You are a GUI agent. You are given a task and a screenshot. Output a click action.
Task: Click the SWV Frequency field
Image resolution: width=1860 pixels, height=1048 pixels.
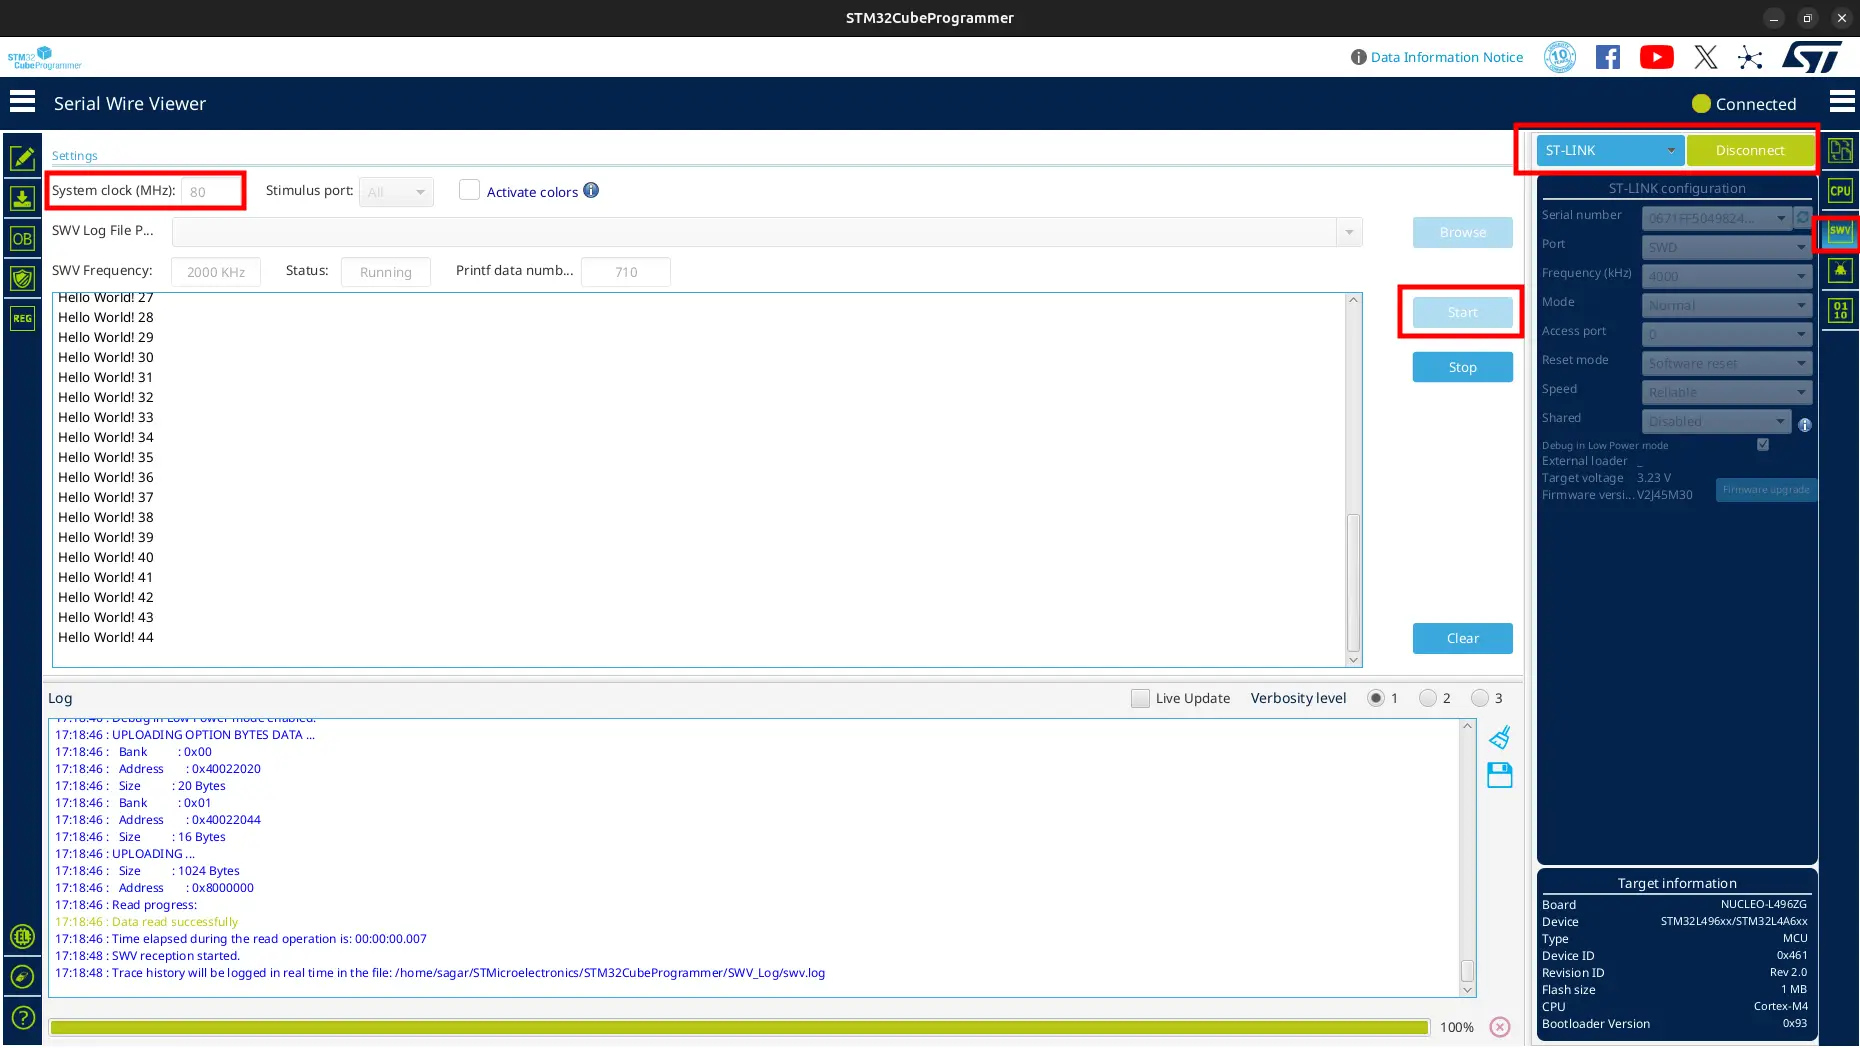tap(216, 272)
